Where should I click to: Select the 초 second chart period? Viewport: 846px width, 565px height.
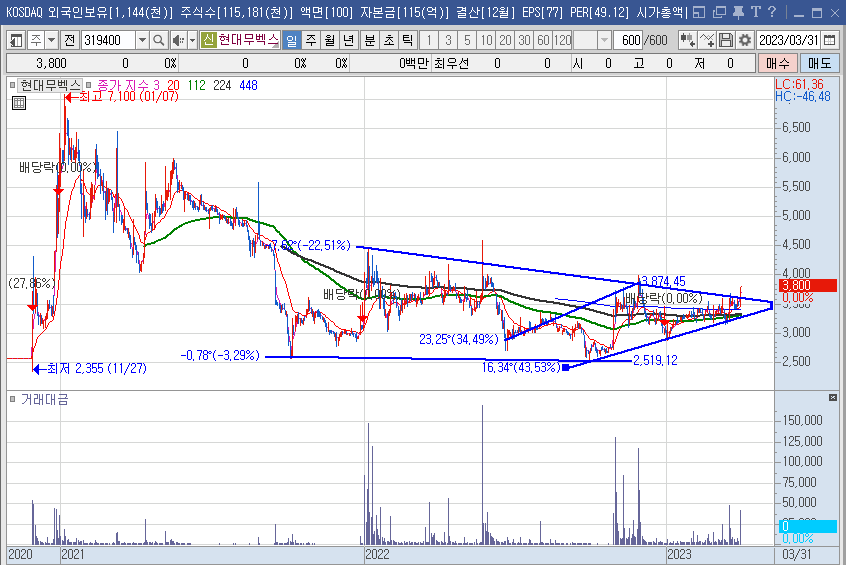[388, 40]
